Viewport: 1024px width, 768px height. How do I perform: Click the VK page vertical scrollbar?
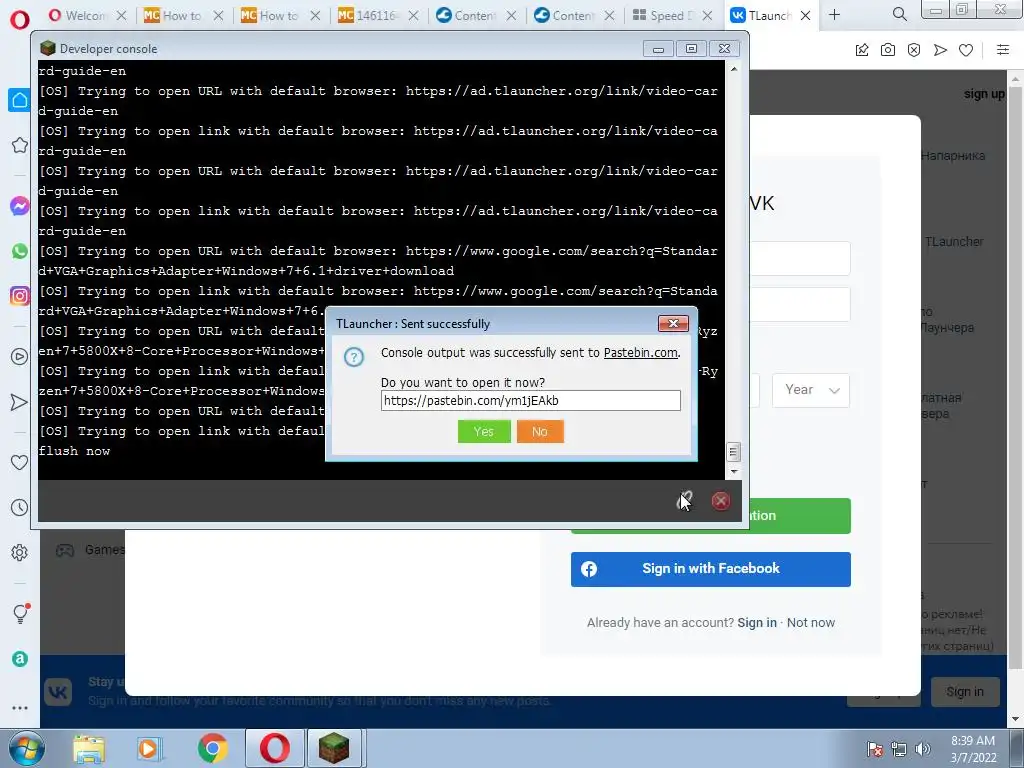coord(1015,379)
